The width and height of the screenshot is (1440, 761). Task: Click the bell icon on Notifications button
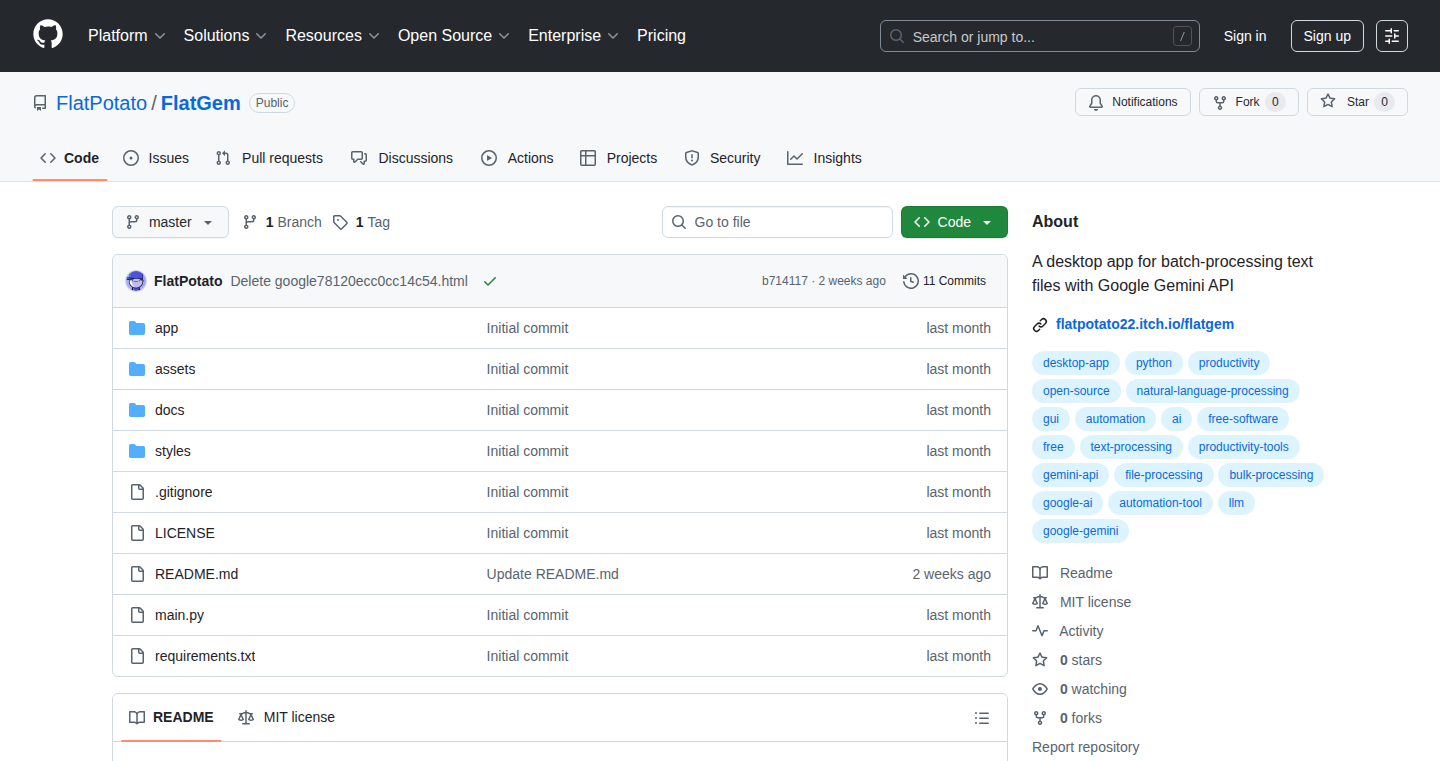(x=1096, y=102)
